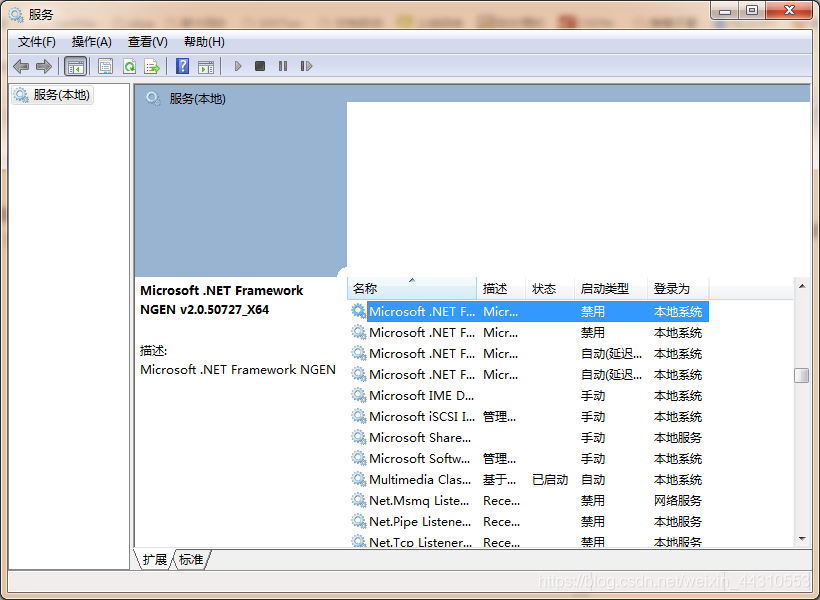Sort by the 状态 column header

pyautogui.click(x=550, y=288)
